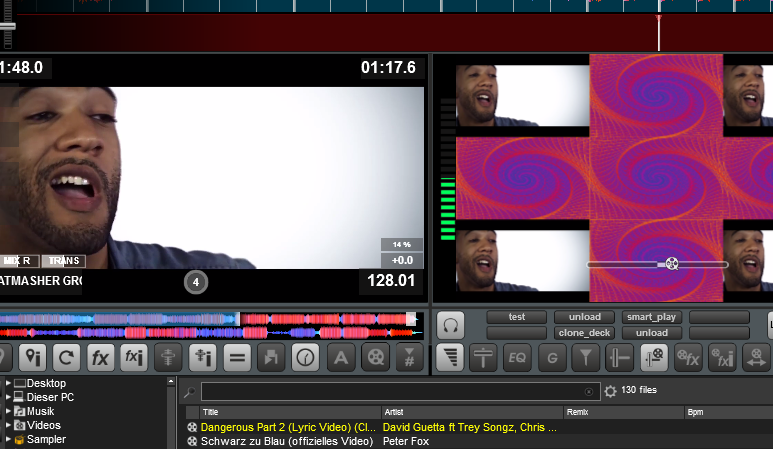Click the equals sync icon
This screenshot has height=449, width=773.
tap(237, 357)
